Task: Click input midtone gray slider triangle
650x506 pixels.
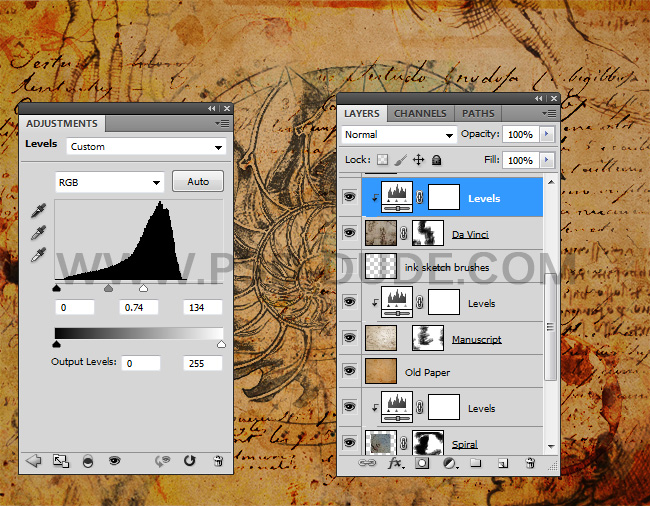Action: [x=108, y=288]
